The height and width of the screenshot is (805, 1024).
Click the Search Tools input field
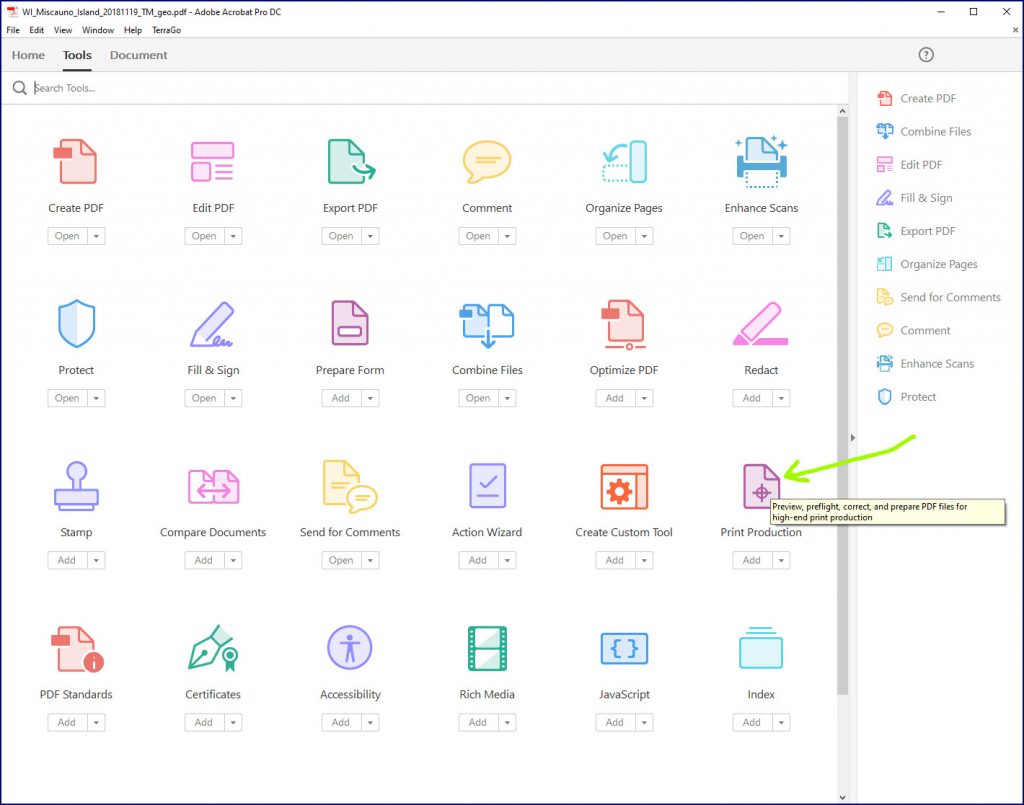[x=424, y=87]
